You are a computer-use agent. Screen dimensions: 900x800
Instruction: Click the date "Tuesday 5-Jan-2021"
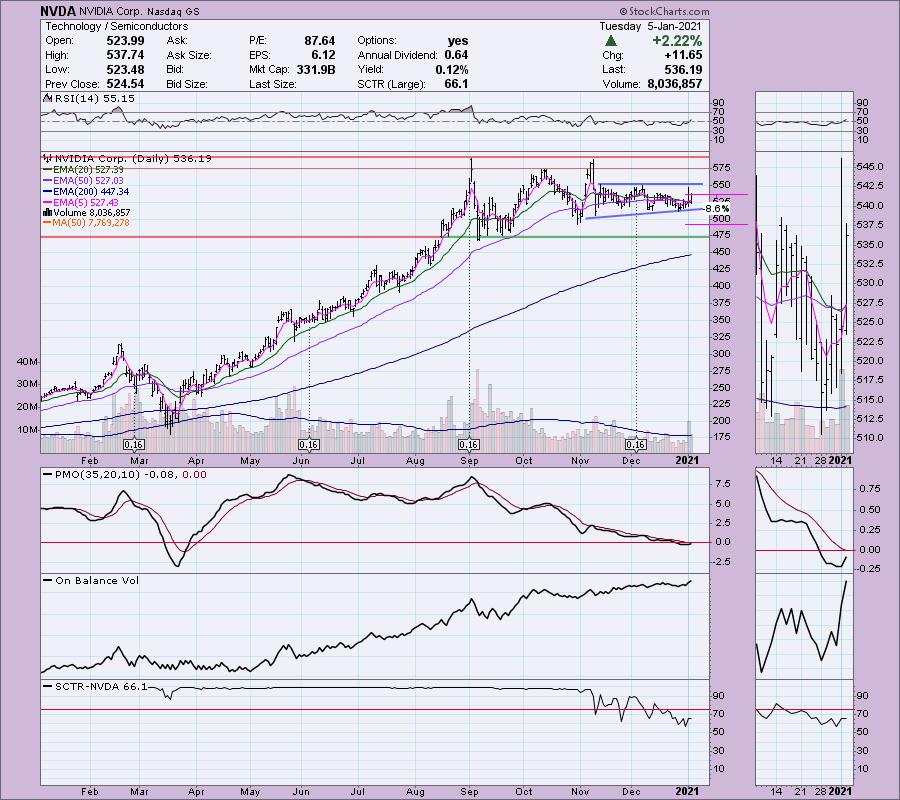(650, 26)
